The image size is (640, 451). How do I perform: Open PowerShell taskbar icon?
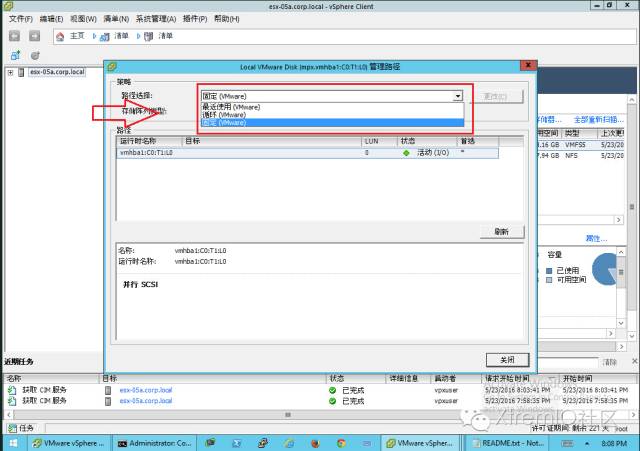pyautogui.click(x=237, y=443)
